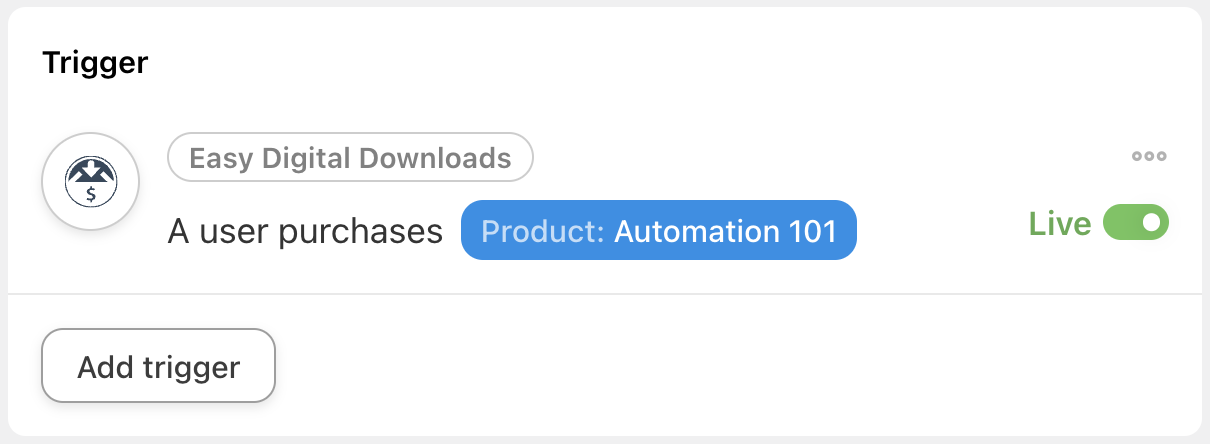
Task: Click the Easy Digital Downloads circular logo icon
Action: 90,182
